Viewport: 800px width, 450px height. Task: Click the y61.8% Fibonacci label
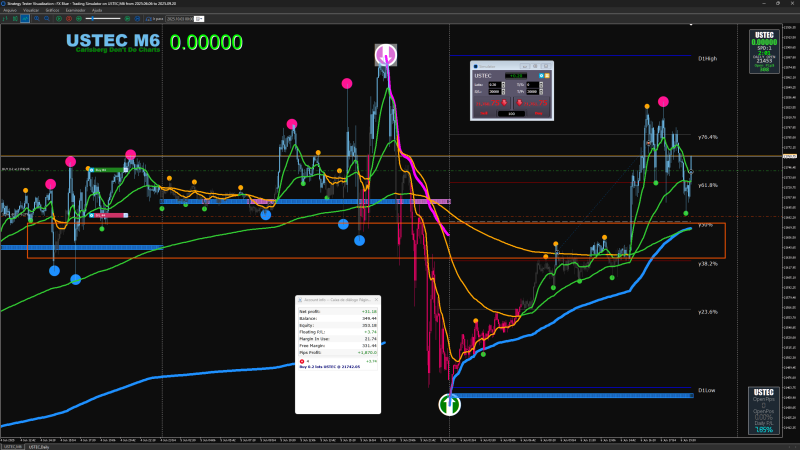[708, 185]
